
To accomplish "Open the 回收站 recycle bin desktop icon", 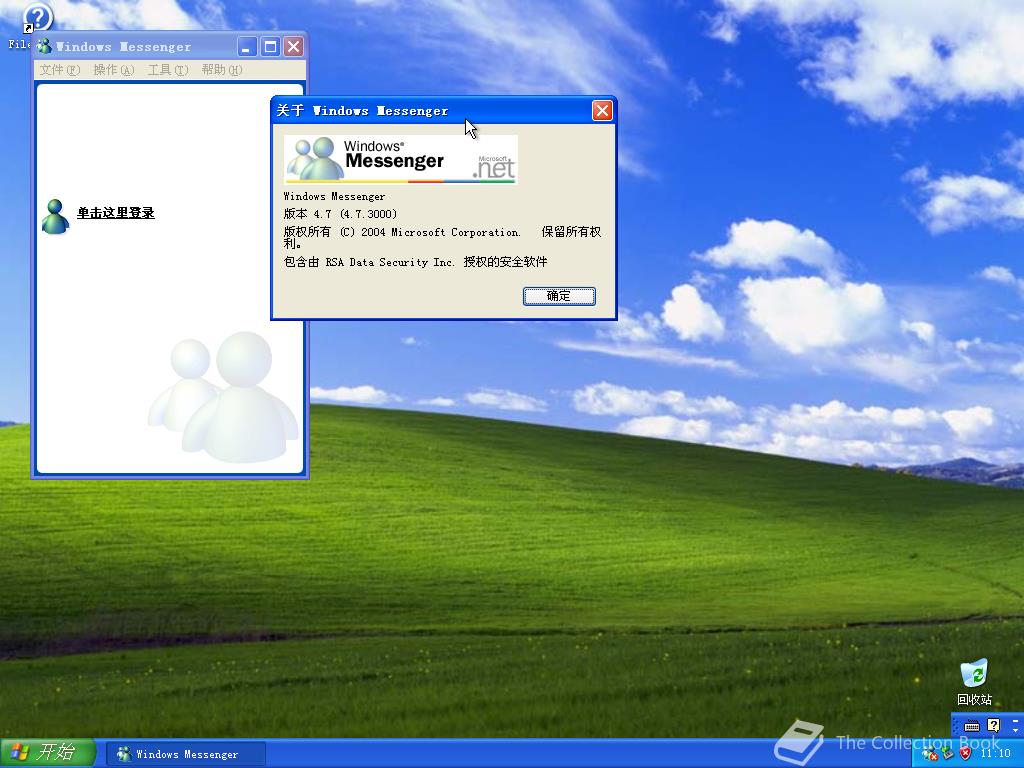I will (x=974, y=682).
